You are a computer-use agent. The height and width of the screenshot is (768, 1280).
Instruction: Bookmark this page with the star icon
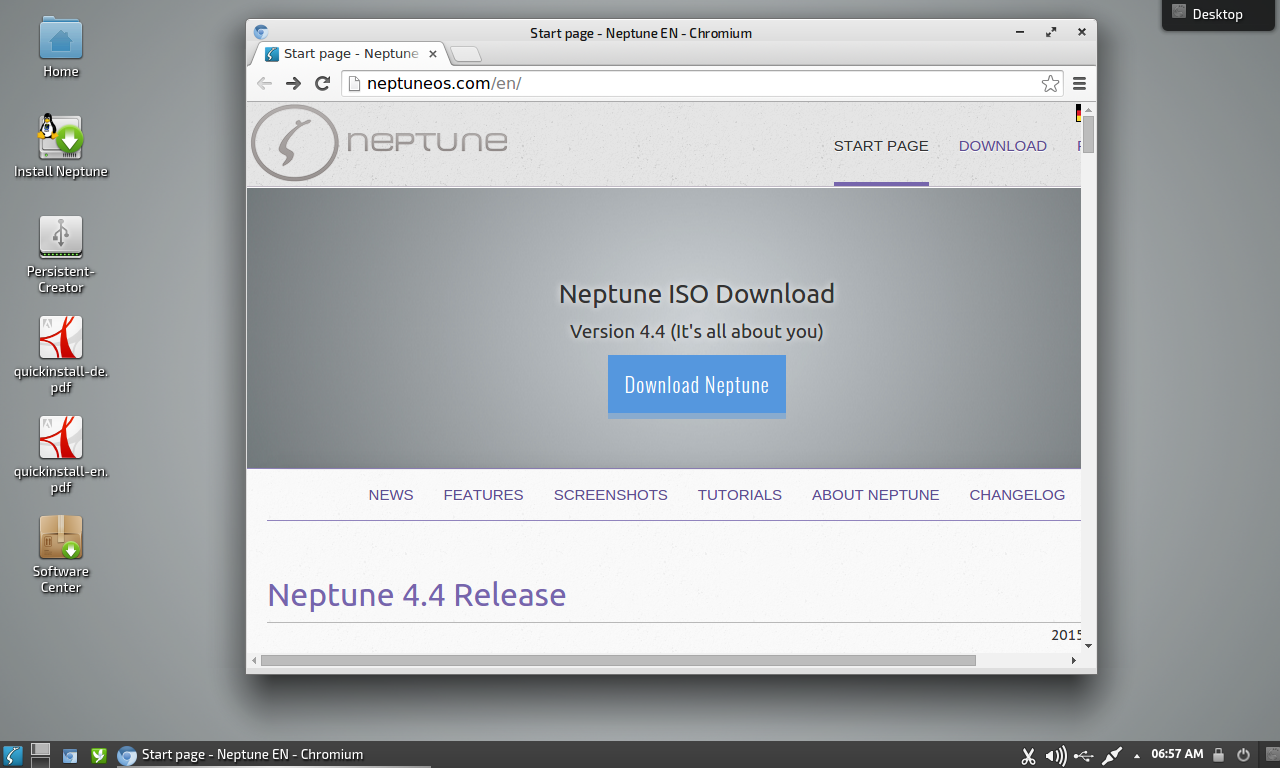coord(1050,84)
